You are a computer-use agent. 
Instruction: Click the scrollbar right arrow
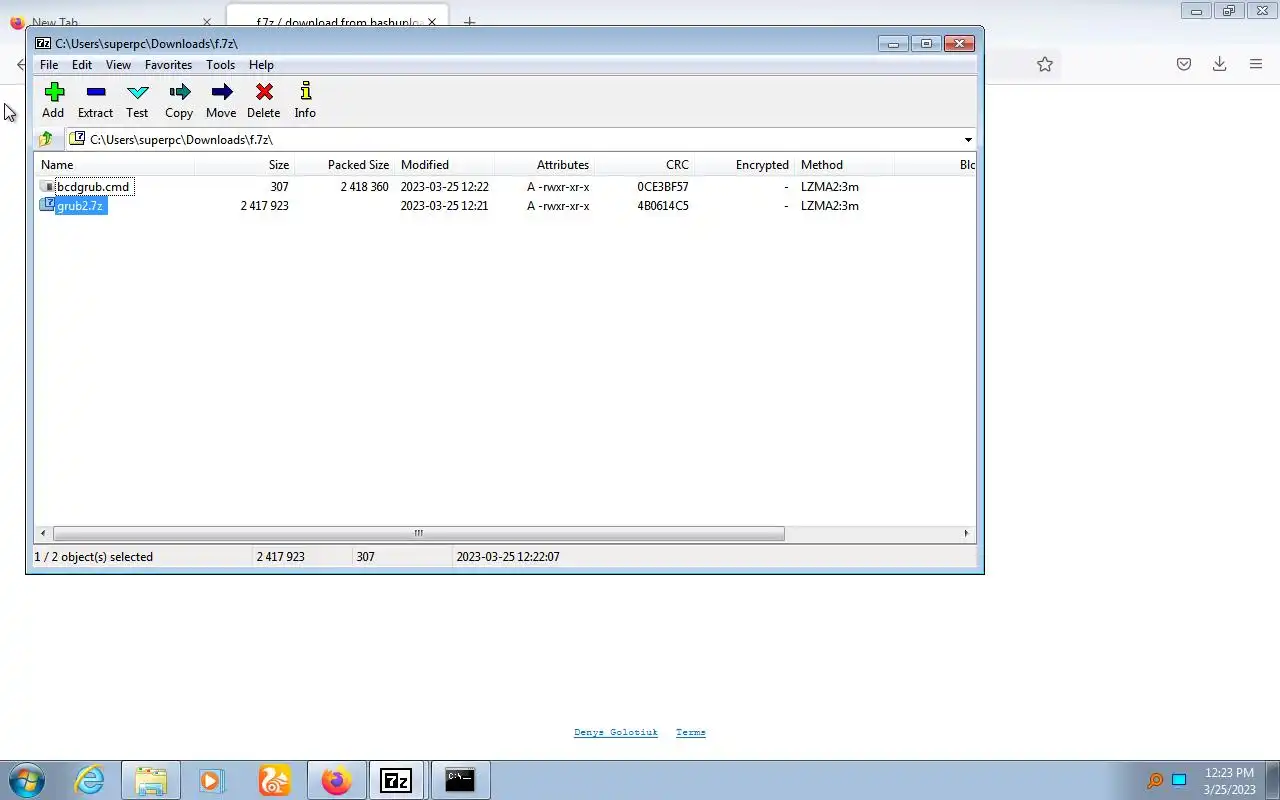click(x=966, y=533)
